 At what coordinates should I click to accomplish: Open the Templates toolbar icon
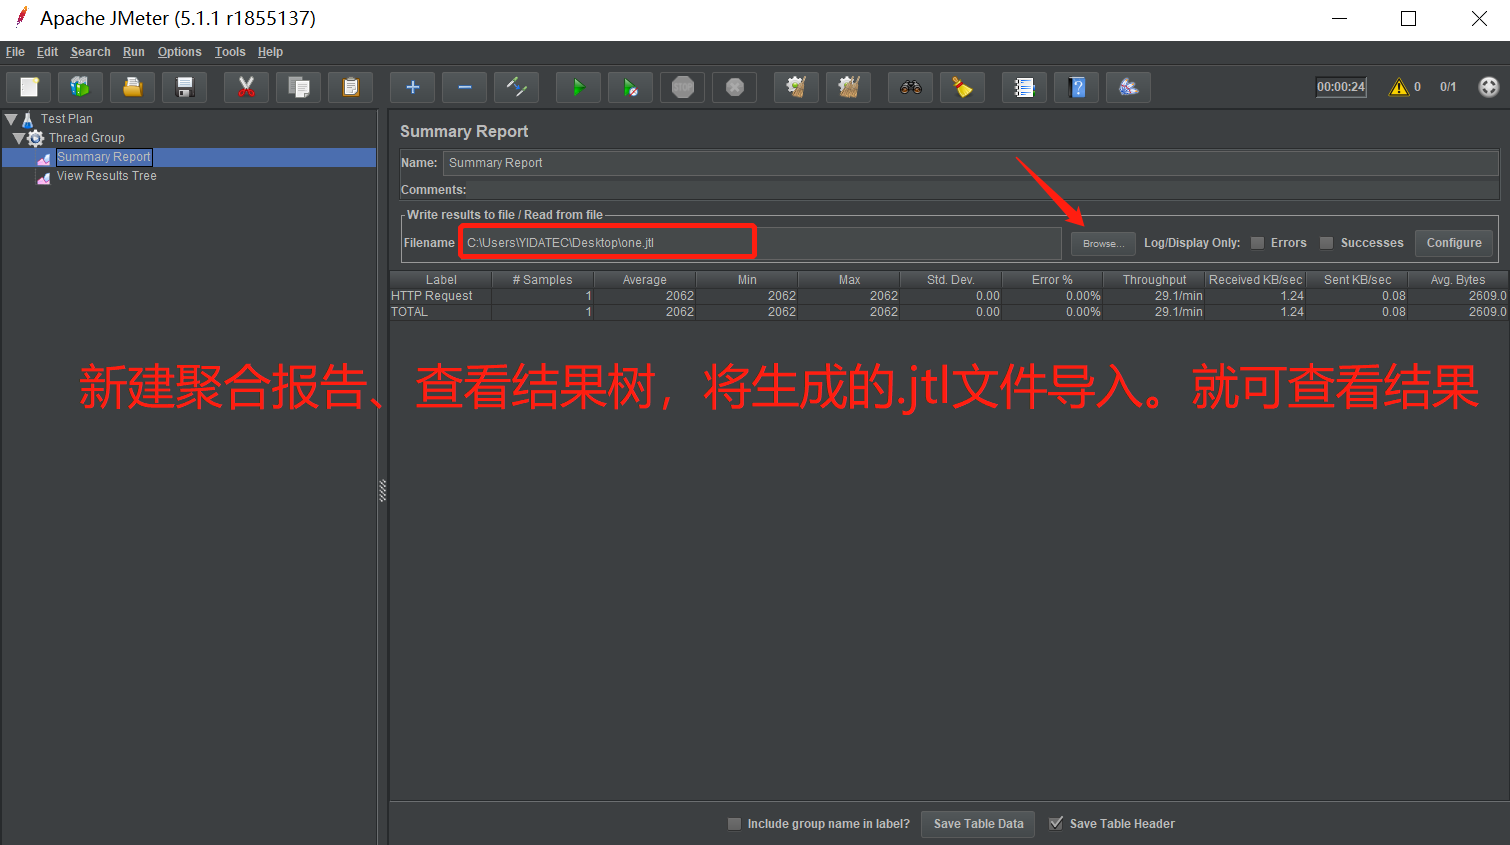[80, 87]
